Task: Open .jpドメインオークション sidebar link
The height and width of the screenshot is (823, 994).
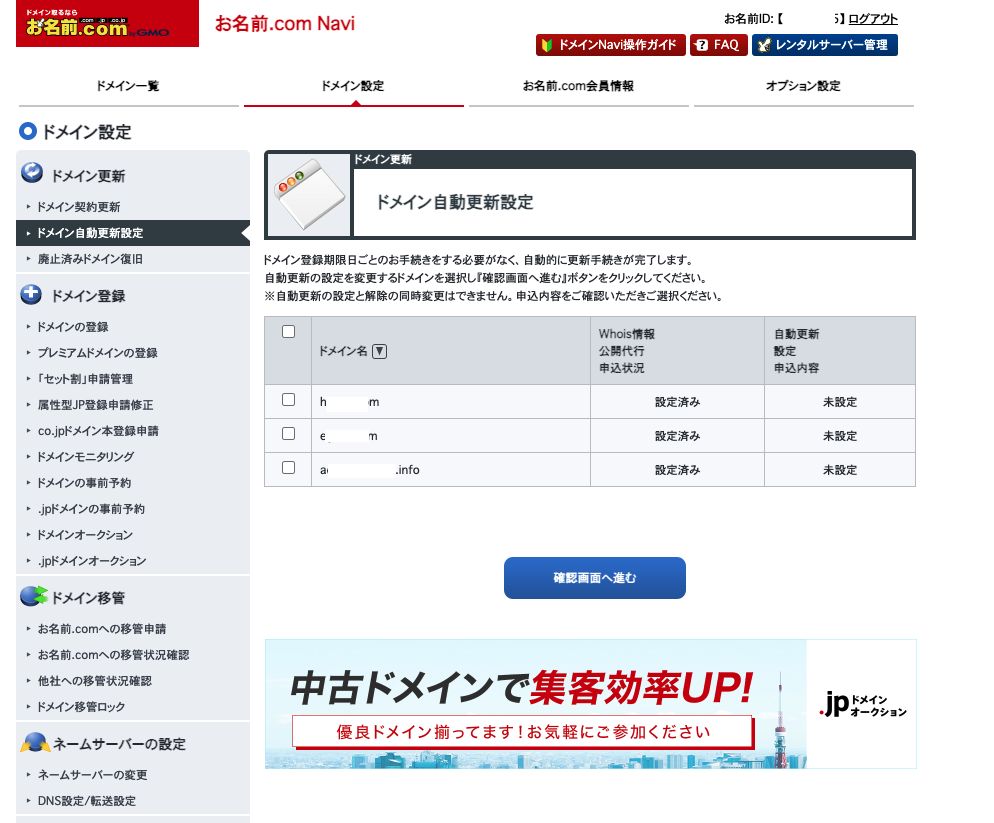Action: coord(92,561)
